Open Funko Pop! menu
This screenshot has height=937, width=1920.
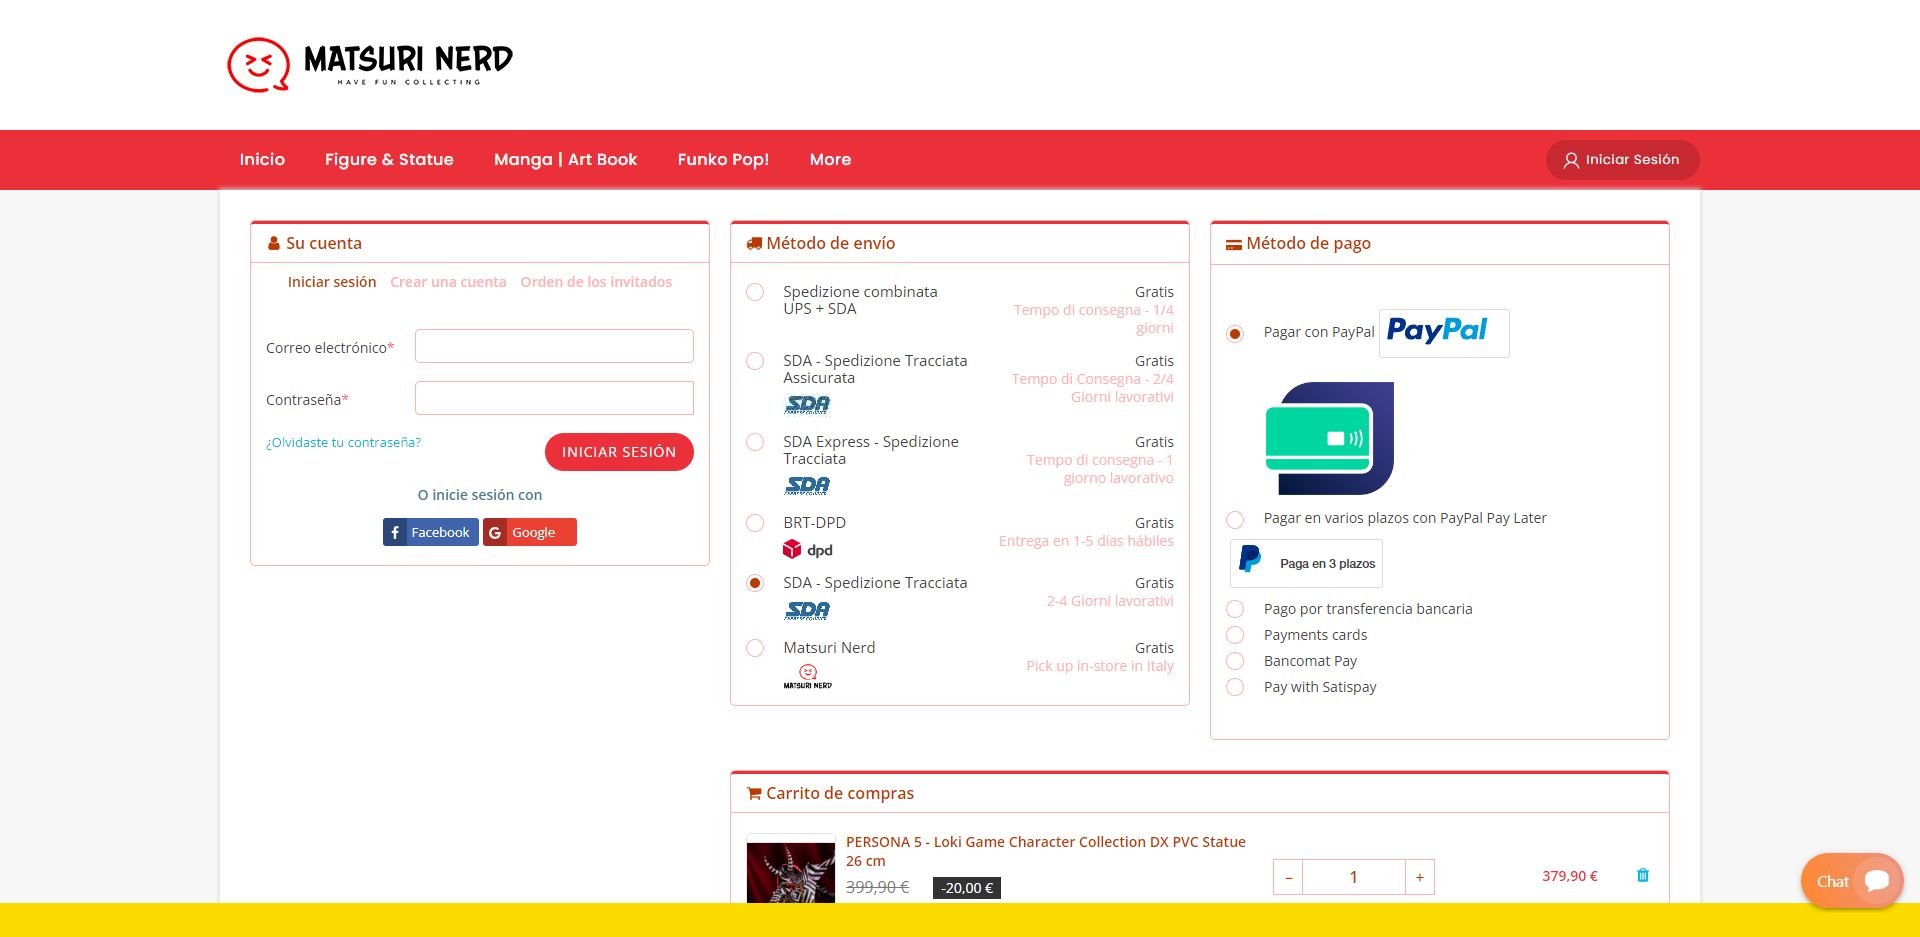coord(723,160)
